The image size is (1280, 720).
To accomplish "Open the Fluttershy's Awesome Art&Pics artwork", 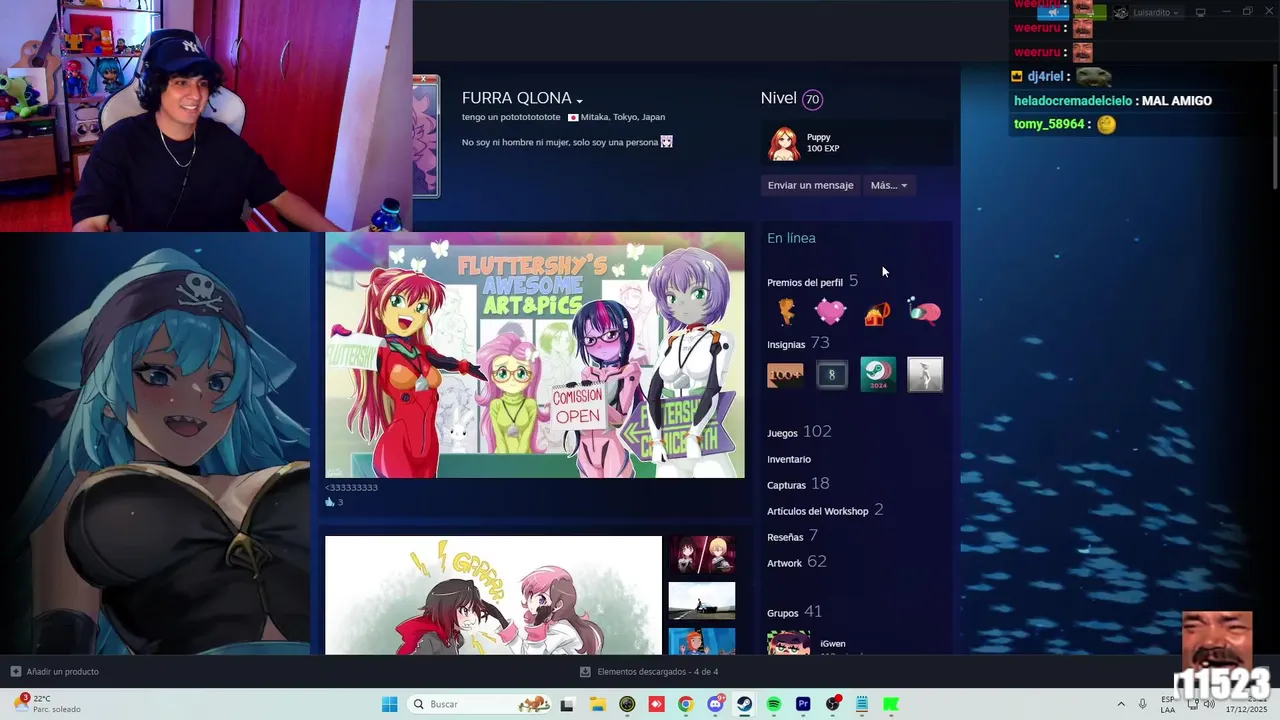I will click(x=535, y=355).
